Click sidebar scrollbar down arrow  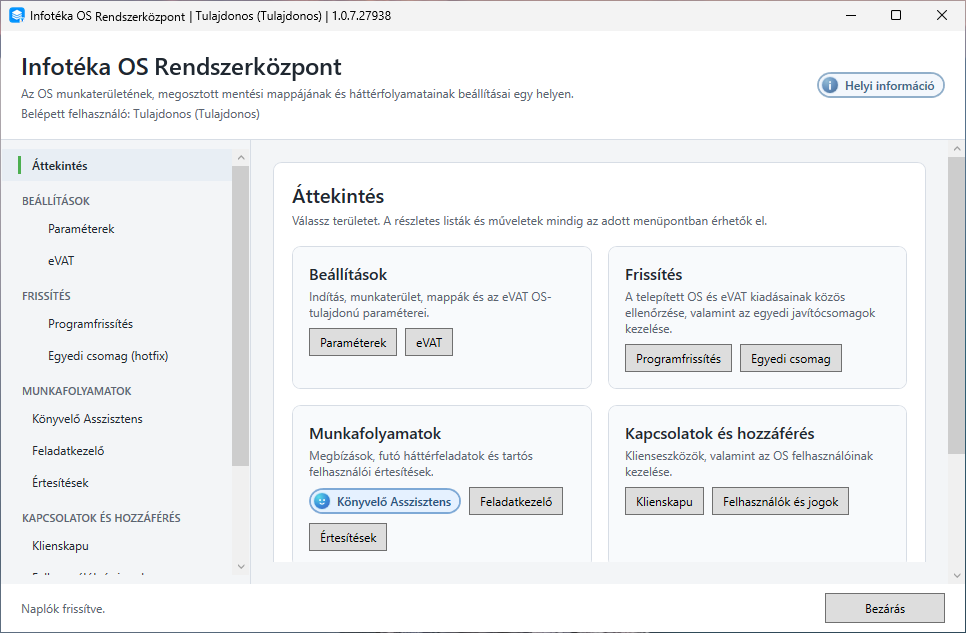tap(241, 566)
